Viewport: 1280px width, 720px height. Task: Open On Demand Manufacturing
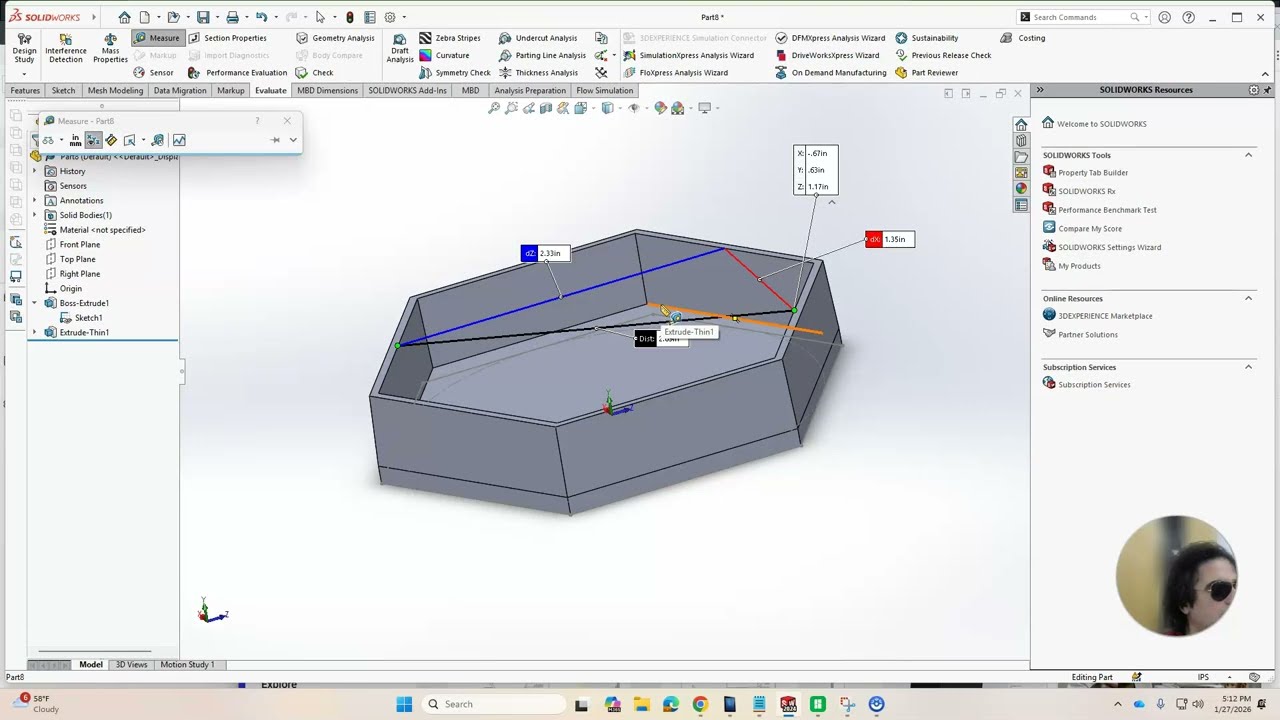click(831, 73)
